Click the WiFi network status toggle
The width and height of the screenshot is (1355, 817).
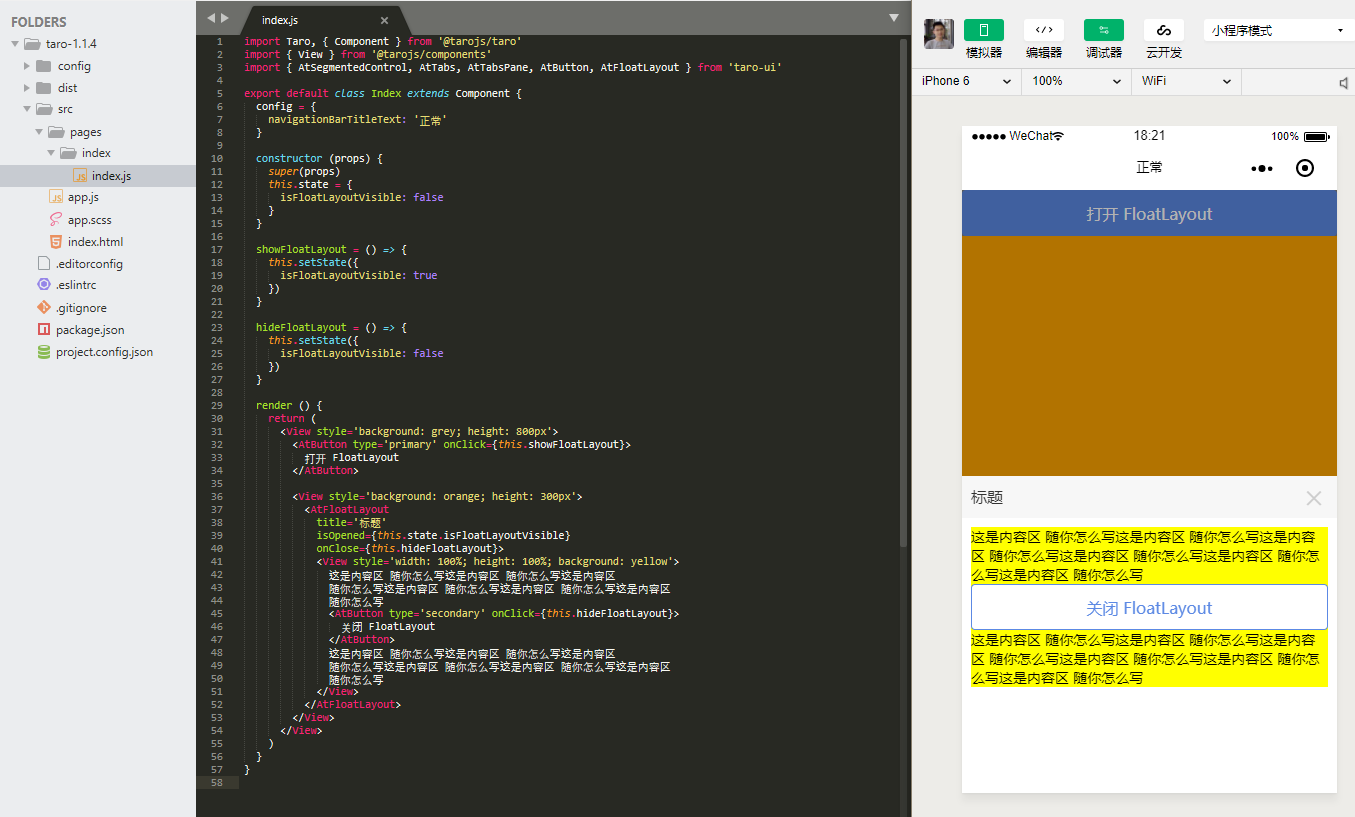pos(1186,81)
